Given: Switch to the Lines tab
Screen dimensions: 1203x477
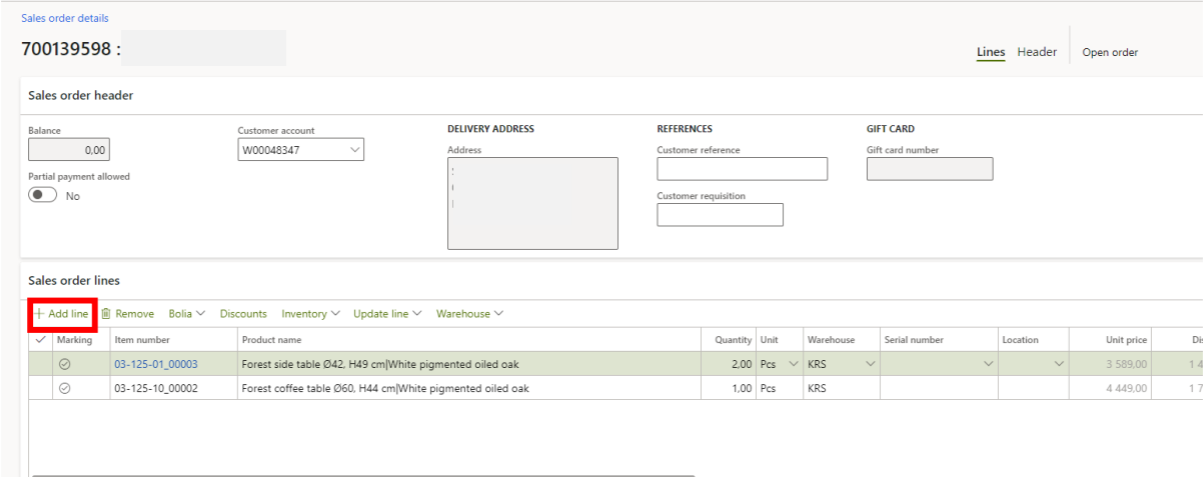Looking at the screenshot, I should coord(990,52).
